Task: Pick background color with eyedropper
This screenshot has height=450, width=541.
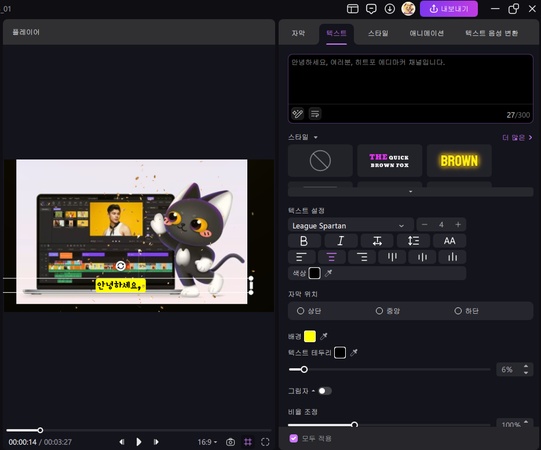Action: tap(324, 336)
